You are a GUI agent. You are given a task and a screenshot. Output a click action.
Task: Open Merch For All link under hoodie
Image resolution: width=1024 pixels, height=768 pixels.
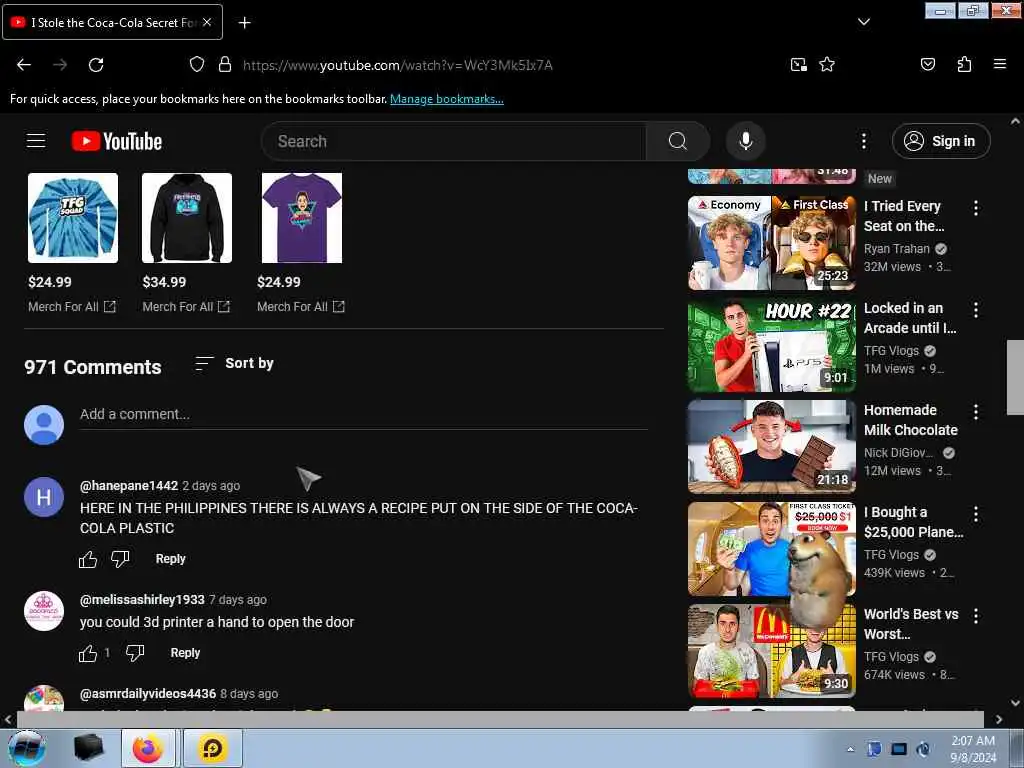pyautogui.click(x=186, y=306)
